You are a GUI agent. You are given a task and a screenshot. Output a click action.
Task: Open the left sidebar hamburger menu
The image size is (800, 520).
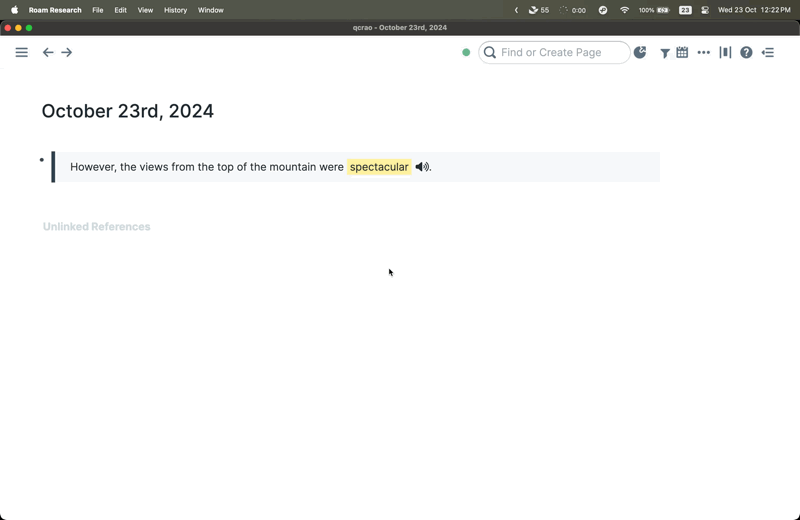(21, 52)
